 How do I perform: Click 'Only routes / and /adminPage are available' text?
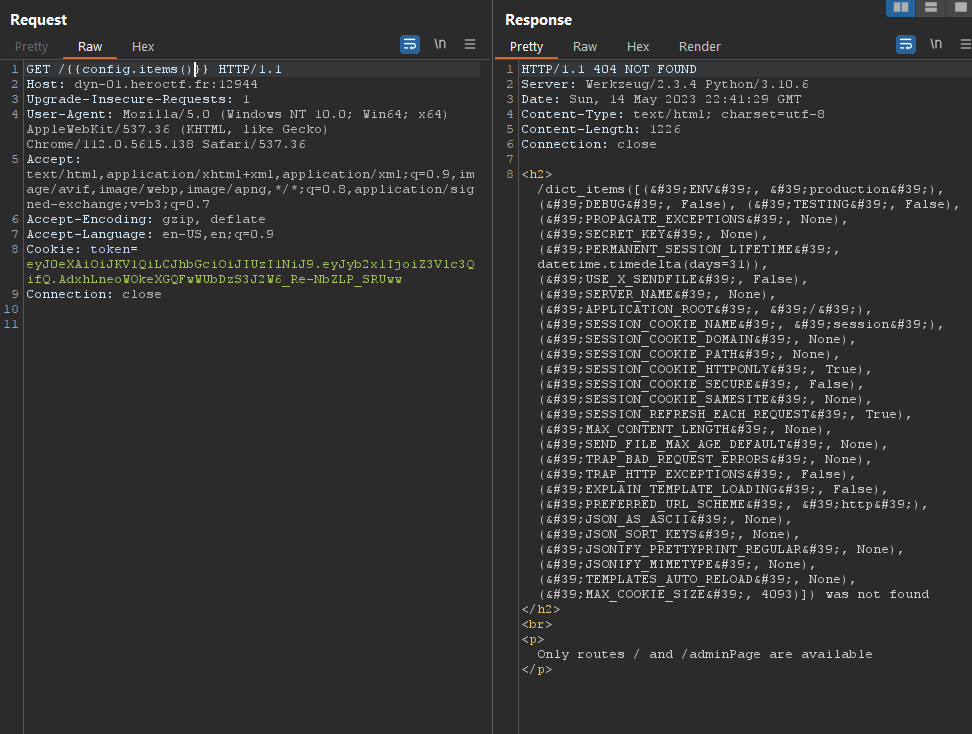point(705,655)
